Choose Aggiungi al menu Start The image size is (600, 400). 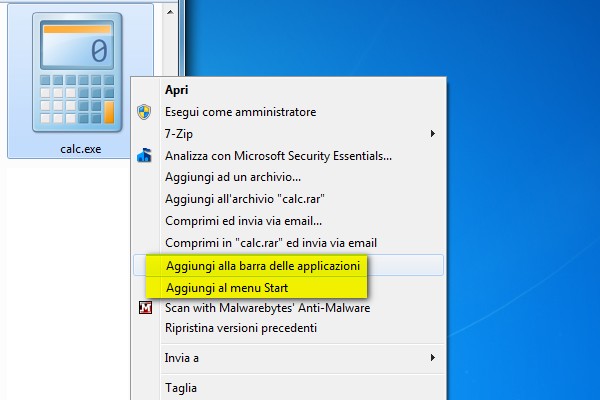(227, 287)
